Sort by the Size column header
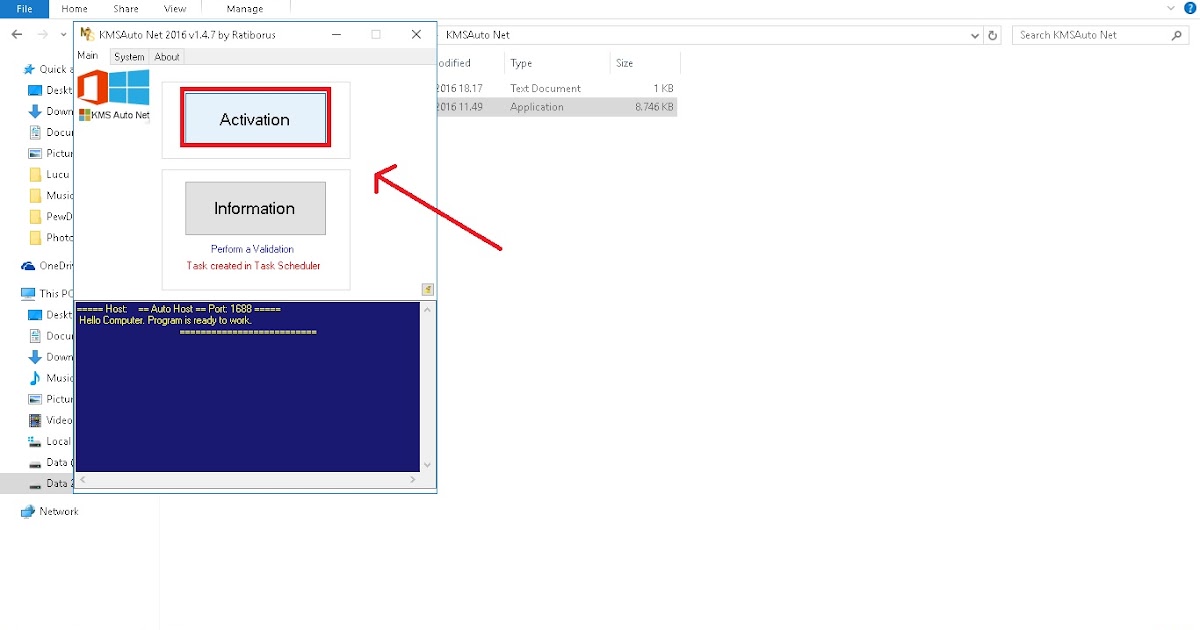The height and width of the screenshot is (630, 1200). point(625,63)
